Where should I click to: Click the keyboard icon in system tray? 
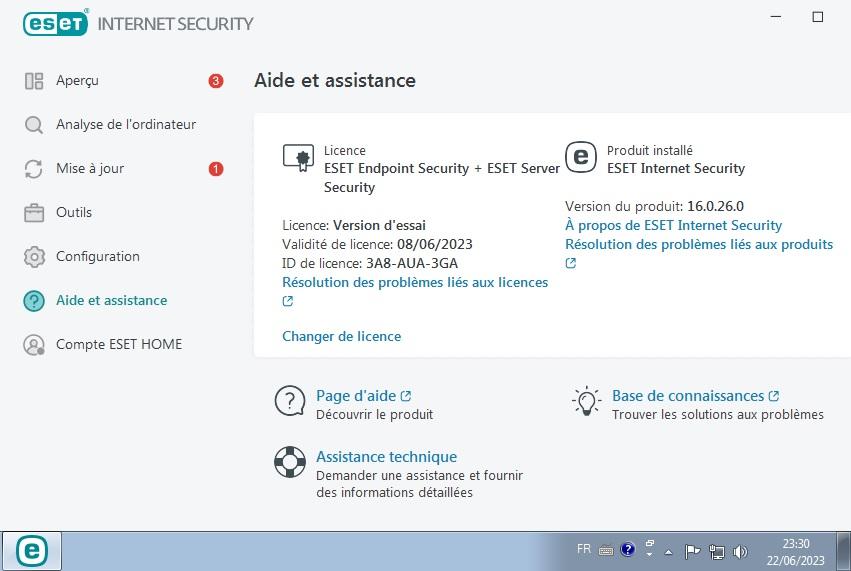606,551
